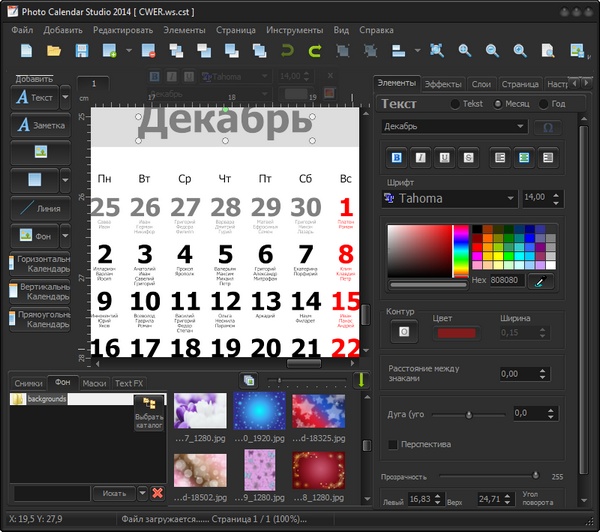Expand the Tahoma font dropdown
The height and width of the screenshot is (532, 600).
click(x=511, y=198)
